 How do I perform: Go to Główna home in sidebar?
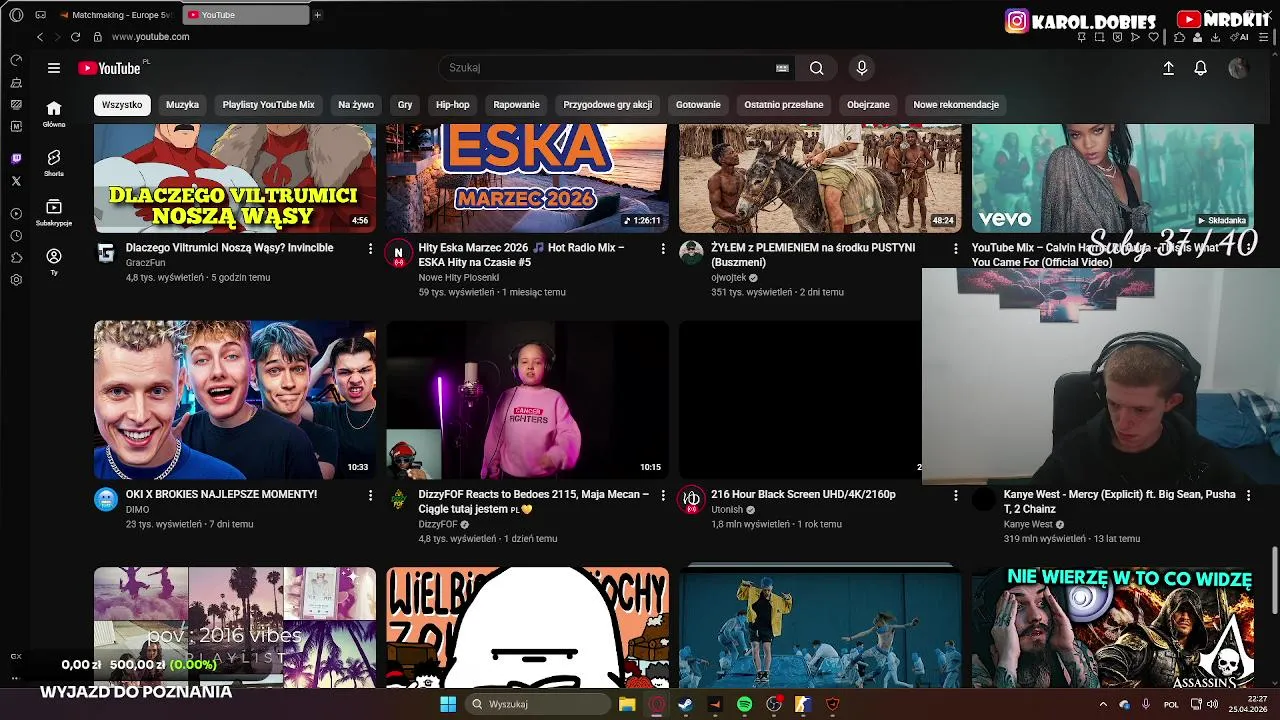point(54,114)
